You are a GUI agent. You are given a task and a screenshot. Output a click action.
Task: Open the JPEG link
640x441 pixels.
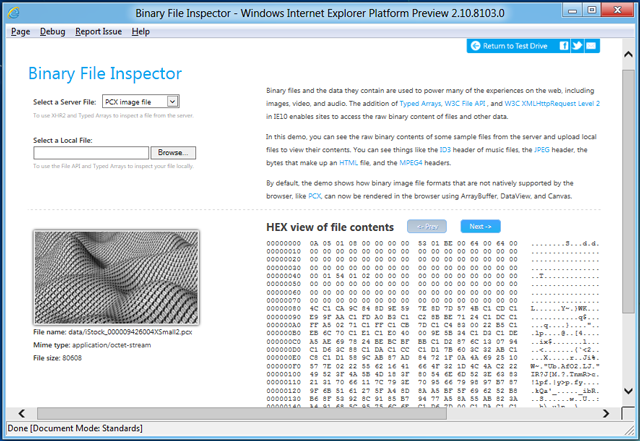pos(542,149)
